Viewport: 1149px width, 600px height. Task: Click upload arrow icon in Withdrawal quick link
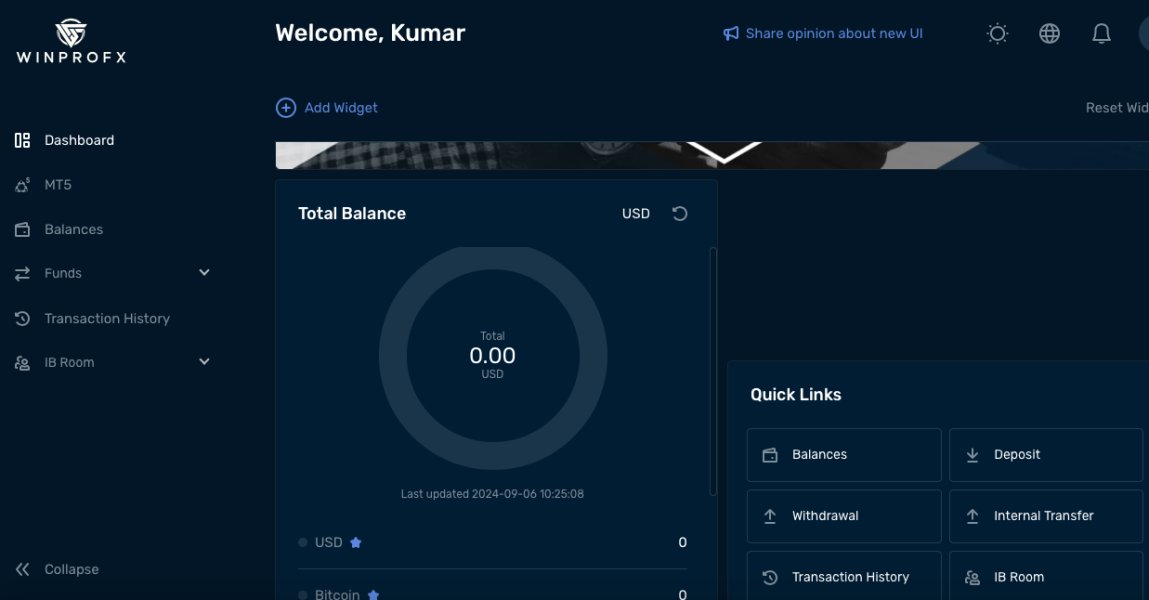pyautogui.click(x=770, y=516)
